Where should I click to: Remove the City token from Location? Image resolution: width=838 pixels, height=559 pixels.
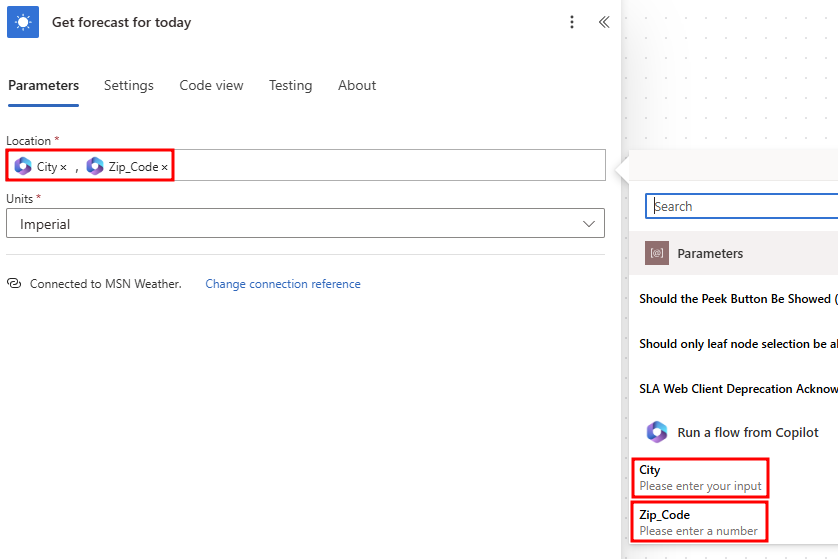pyautogui.click(x=64, y=167)
